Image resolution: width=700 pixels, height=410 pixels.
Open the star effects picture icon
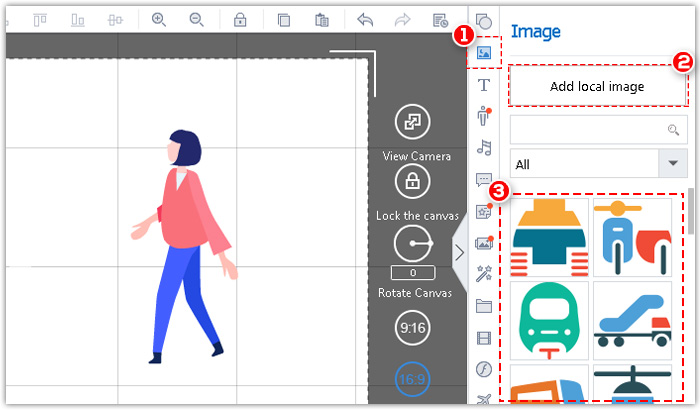click(483, 211)
